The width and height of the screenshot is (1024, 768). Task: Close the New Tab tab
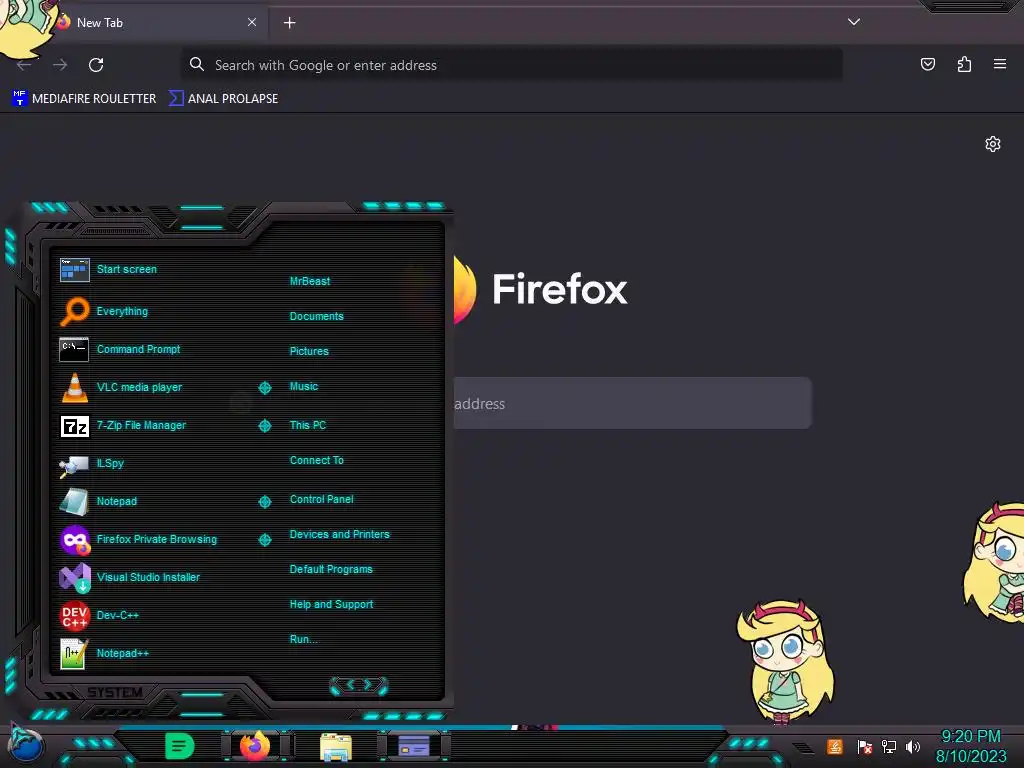click(251, 22)
